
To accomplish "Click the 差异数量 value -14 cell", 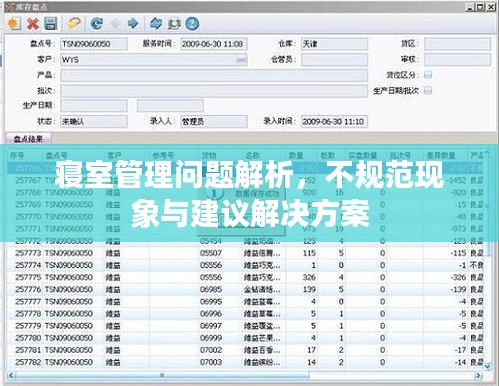I will click(x=445, y=362).
